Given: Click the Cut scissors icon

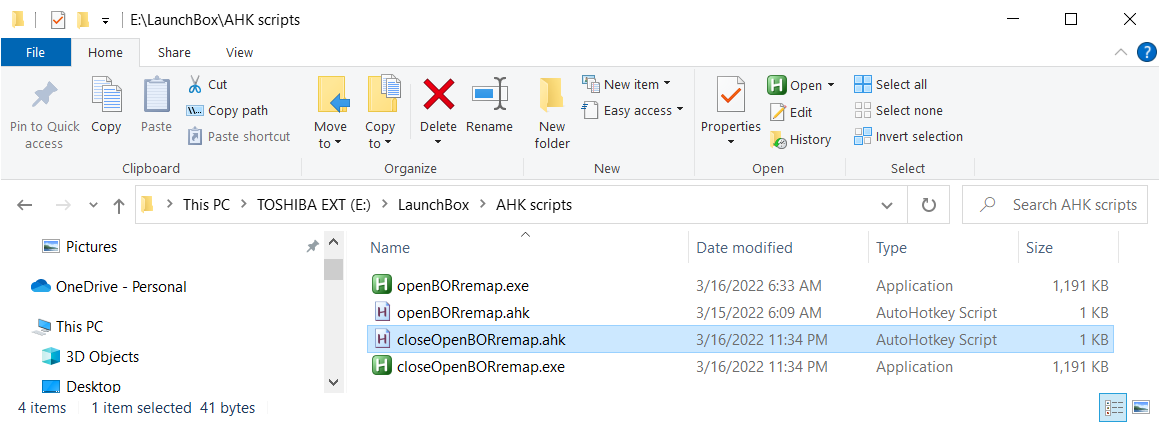Looking at the screenshot, I should coord(194,84).
